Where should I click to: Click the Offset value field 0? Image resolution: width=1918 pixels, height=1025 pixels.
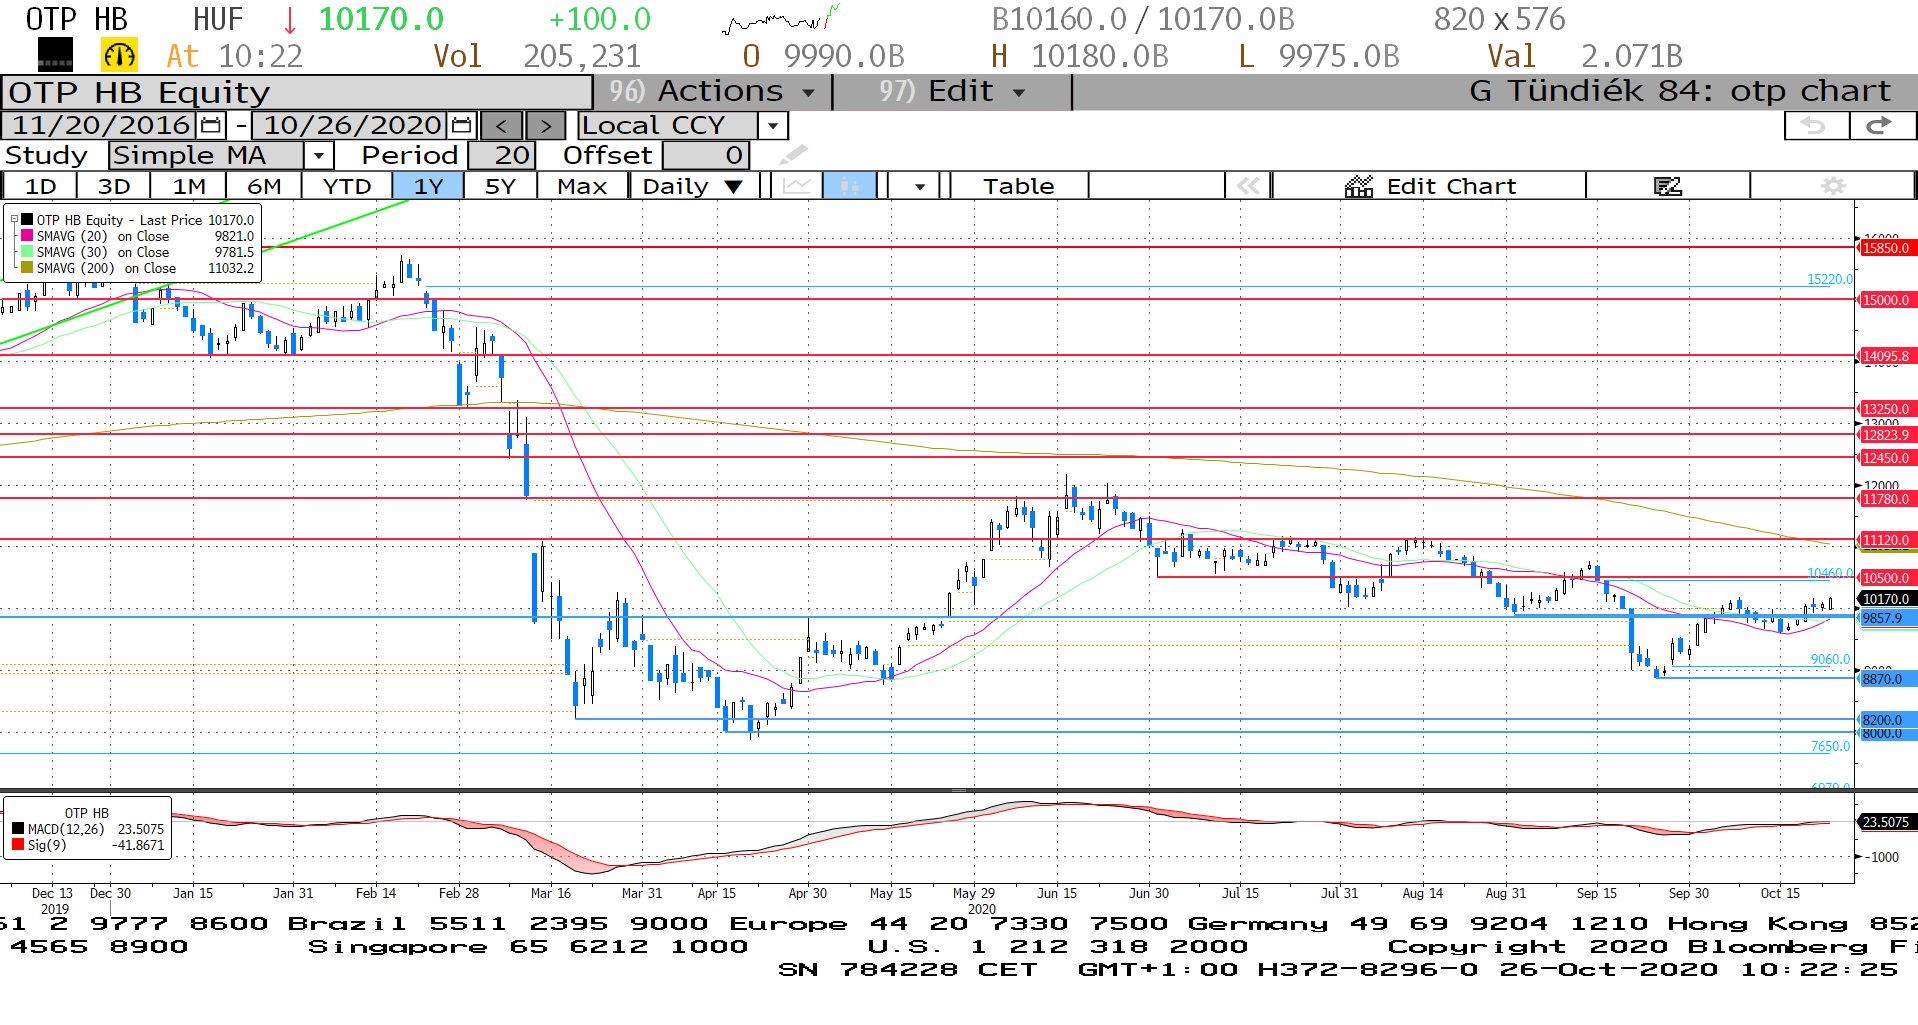pyautogui.click(x=705, y=156)
